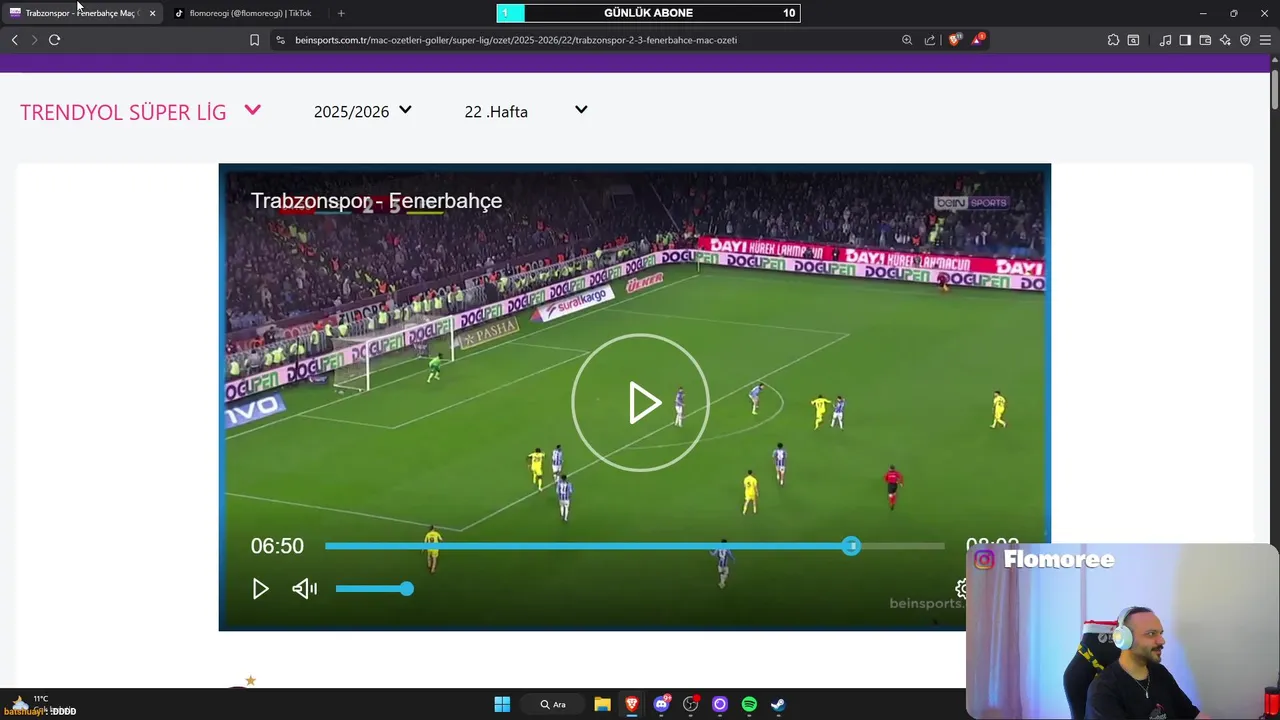Open the Brave VPN shield icon
The image size is (1280, 720).
(1245, 40)
